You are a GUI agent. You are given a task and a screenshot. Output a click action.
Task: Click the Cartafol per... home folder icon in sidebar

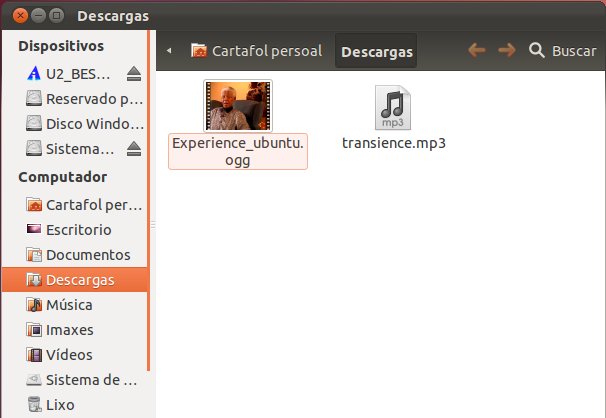coord(34,204)
